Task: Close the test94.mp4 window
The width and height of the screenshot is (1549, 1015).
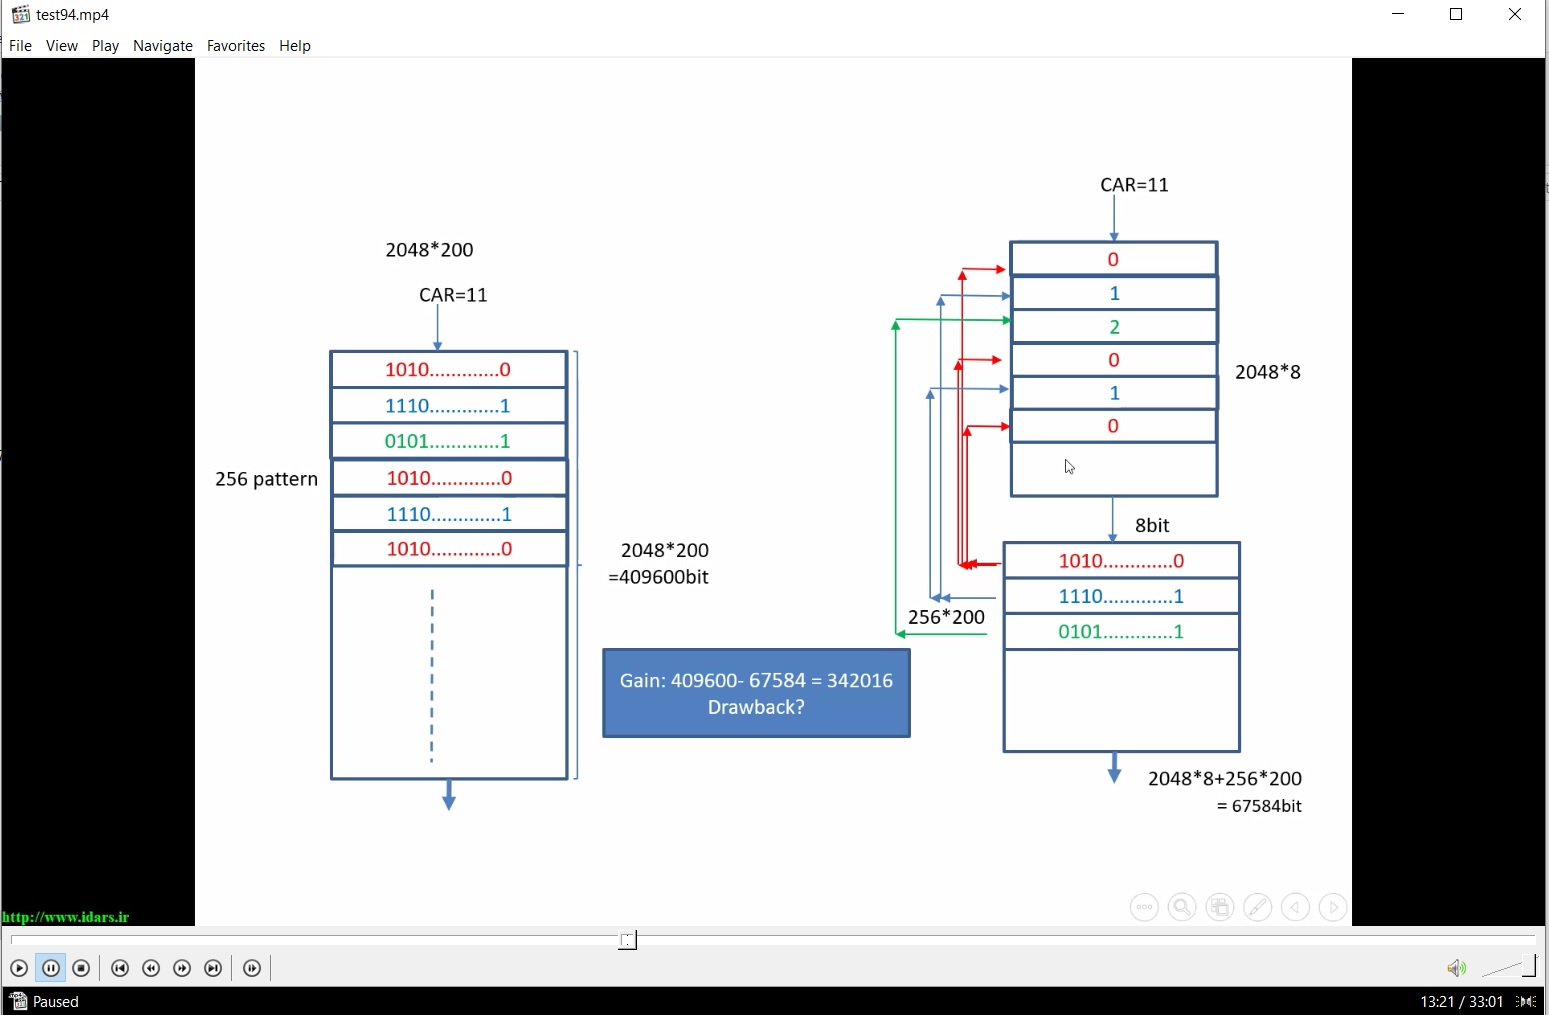Action: tap(1515, 15)
